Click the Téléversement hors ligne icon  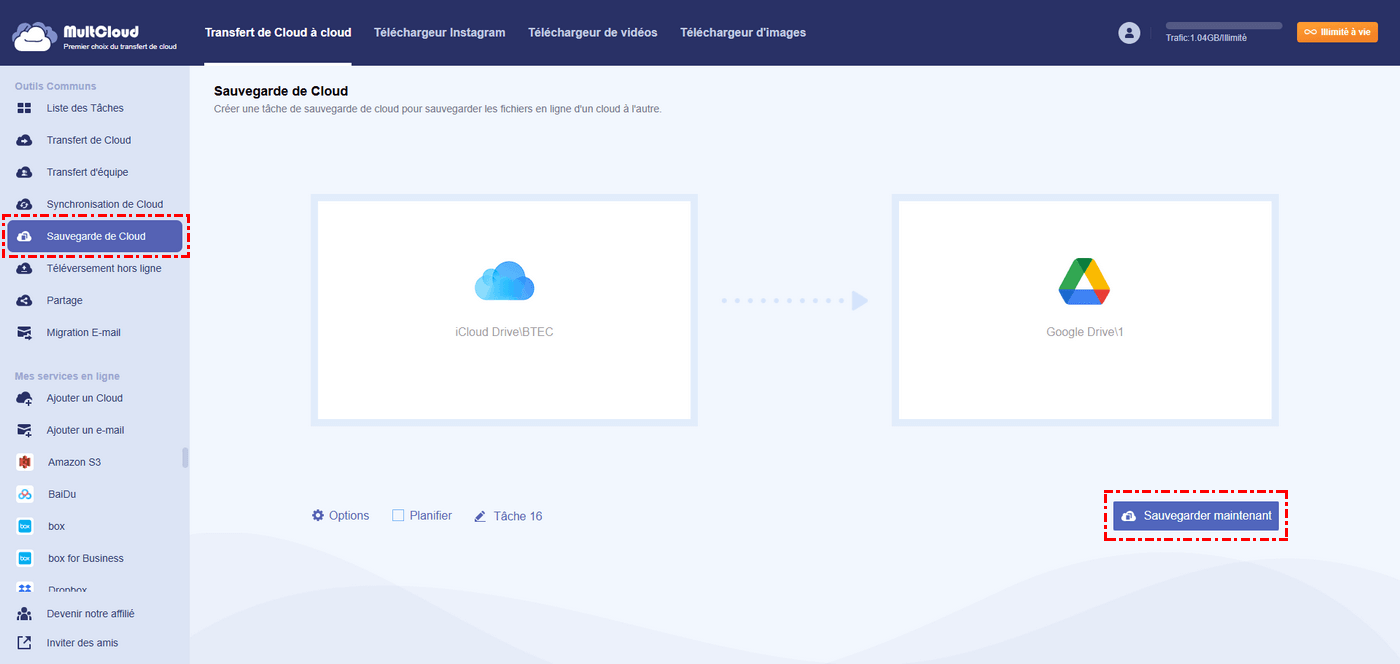(x=25, y=268)
